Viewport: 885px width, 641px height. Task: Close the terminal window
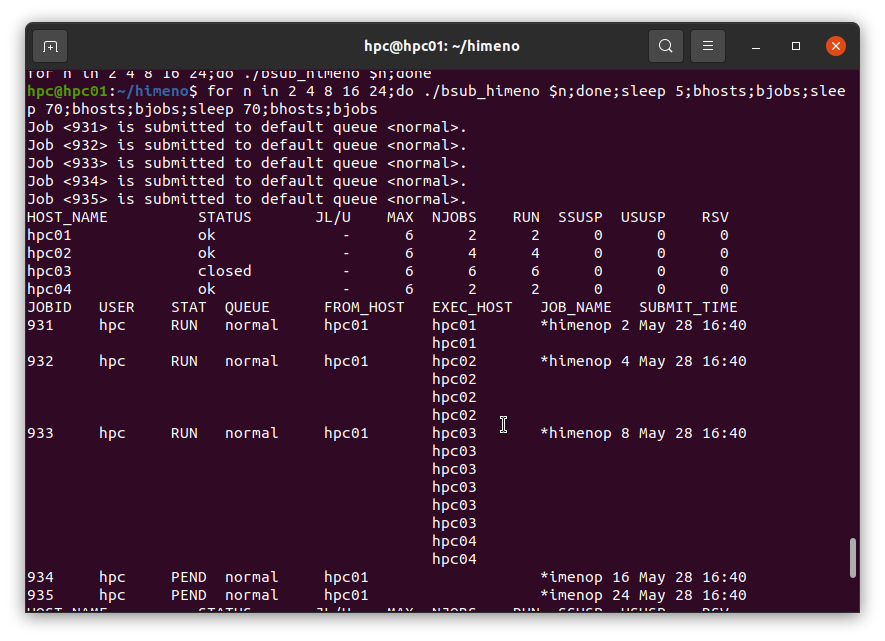click(x=835, y=46)
